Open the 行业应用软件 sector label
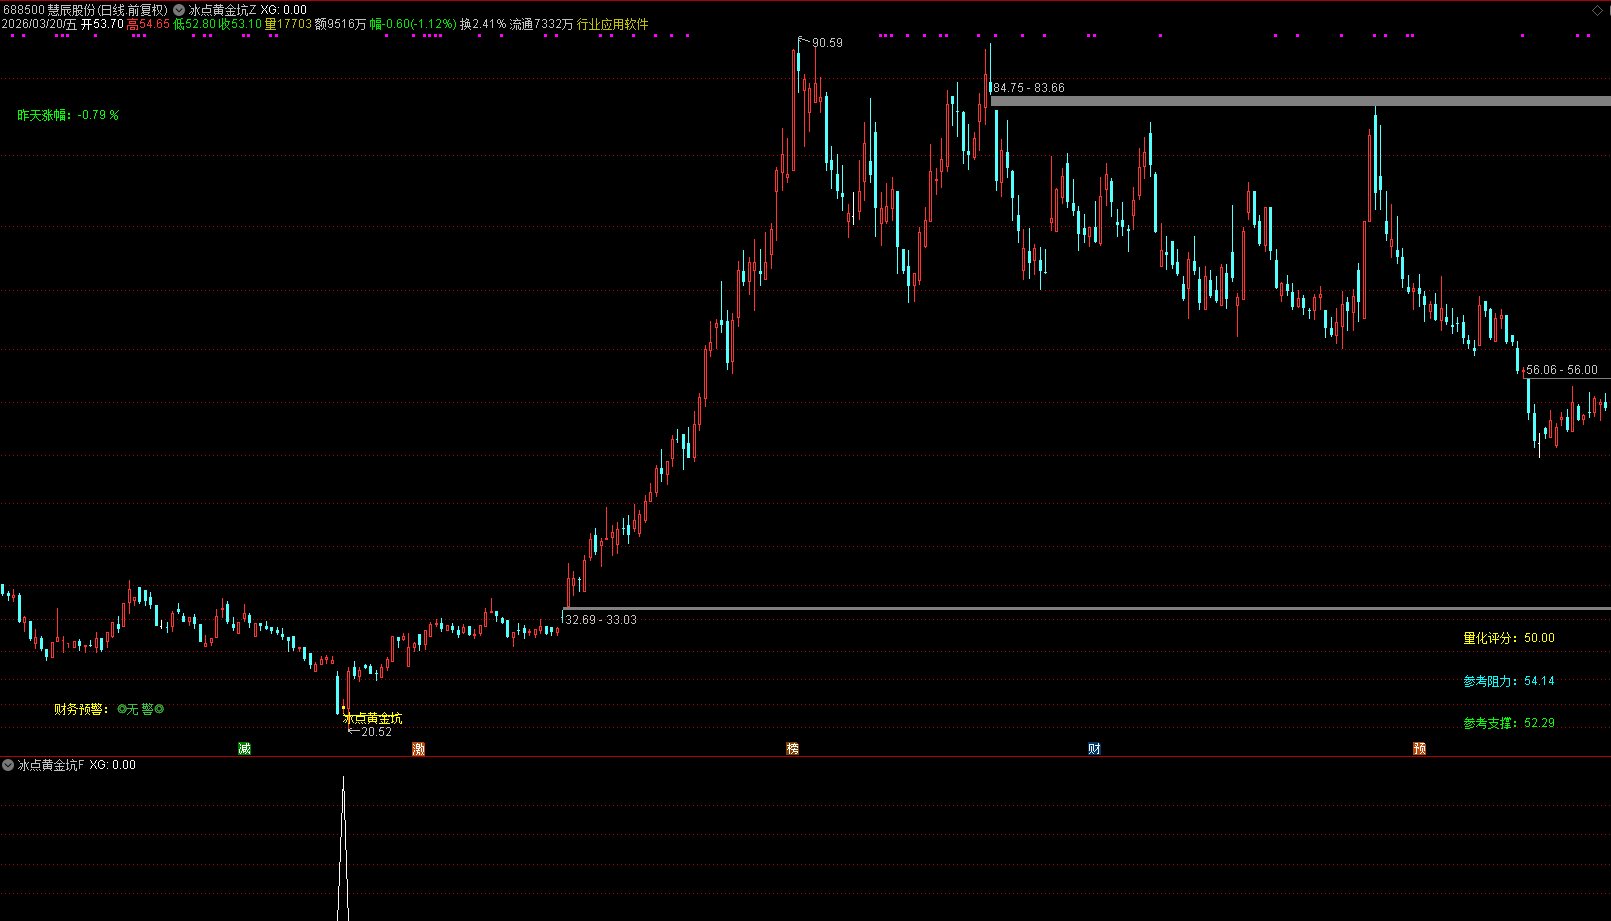 tap(612, 24)
